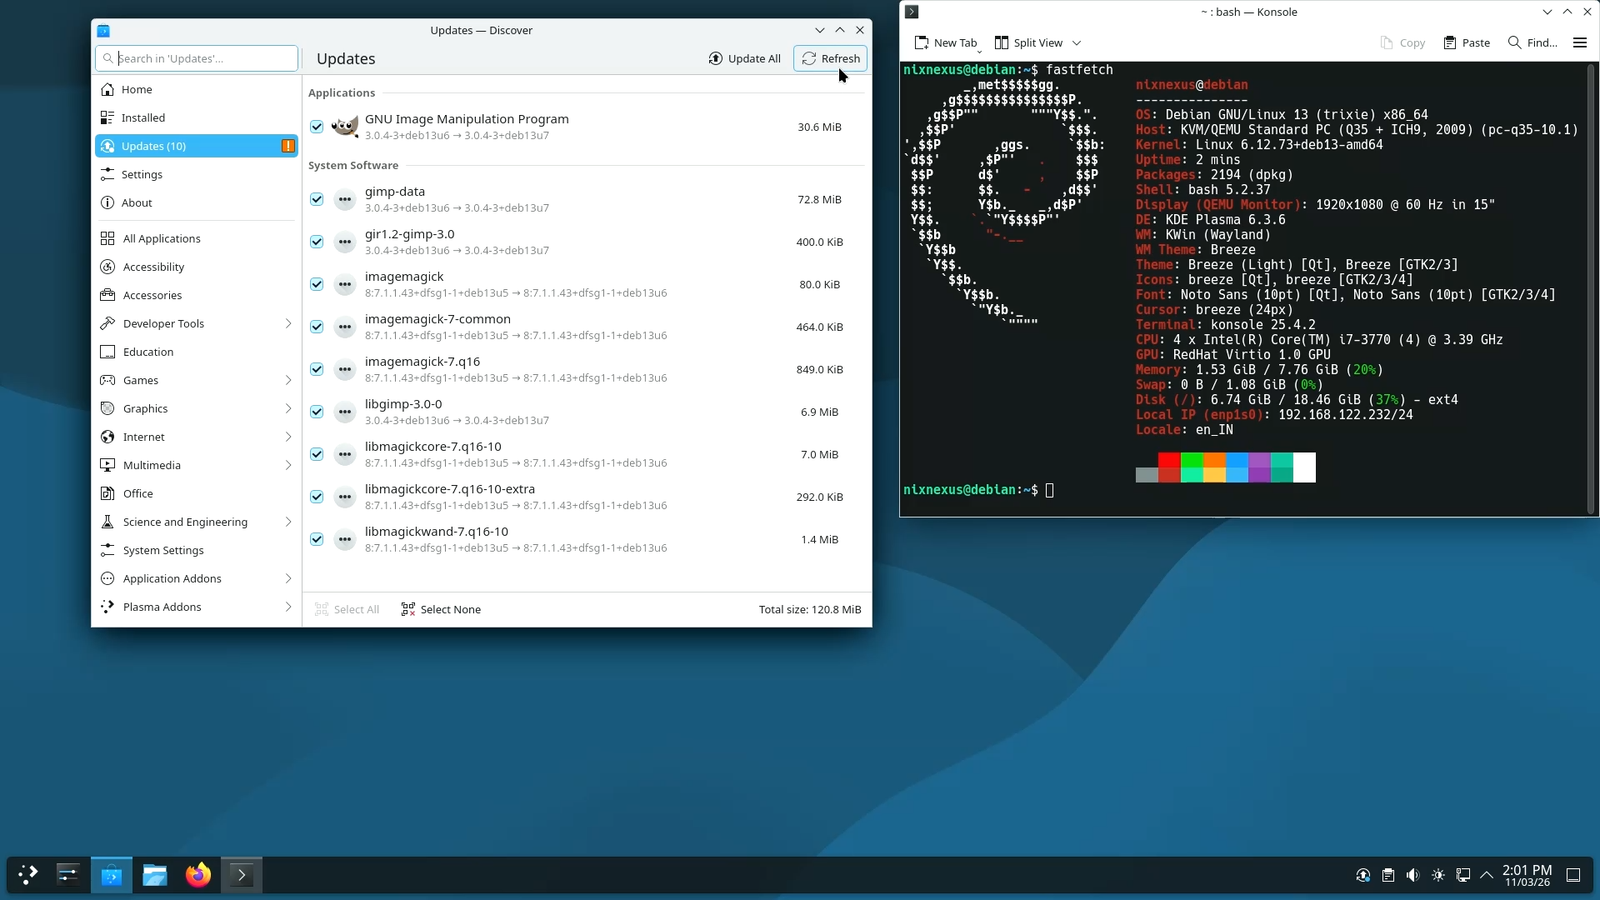Open a New Tab in Konsole
This screenshot has width=1600, height=900.
[x=946, y=42]
